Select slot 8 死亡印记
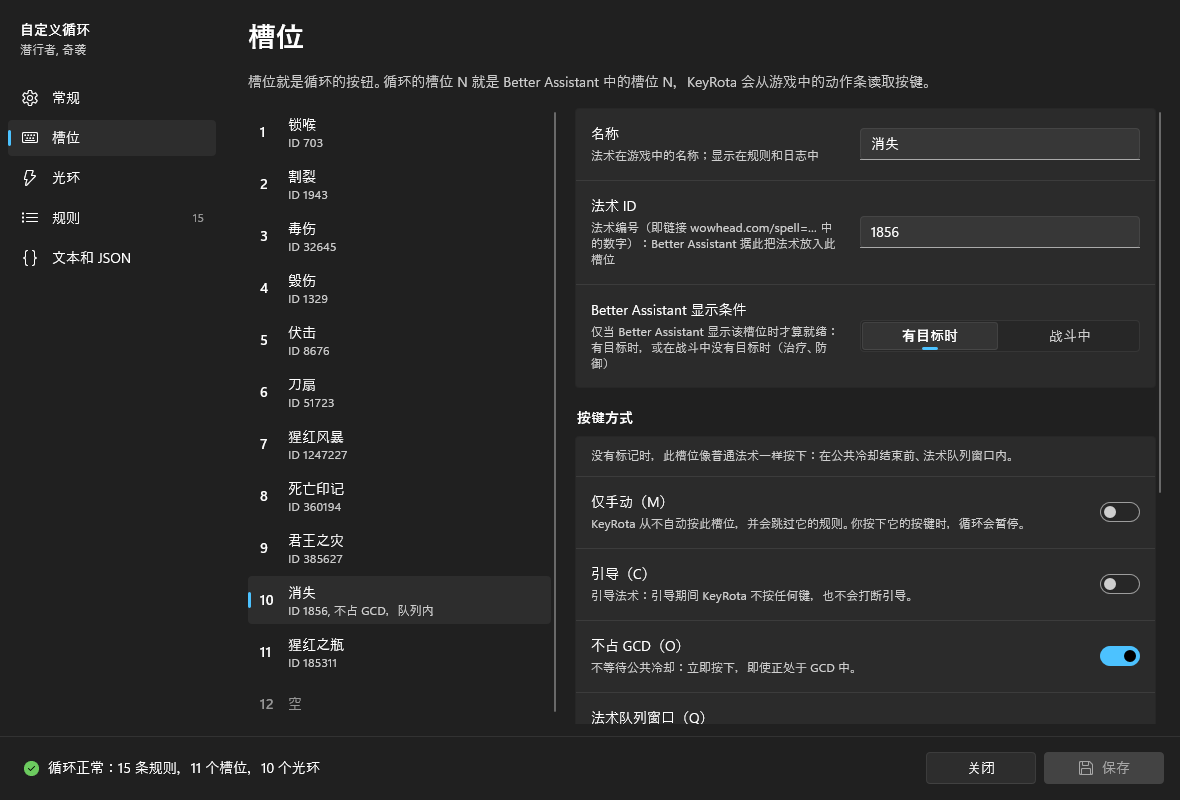 point(400,497)
